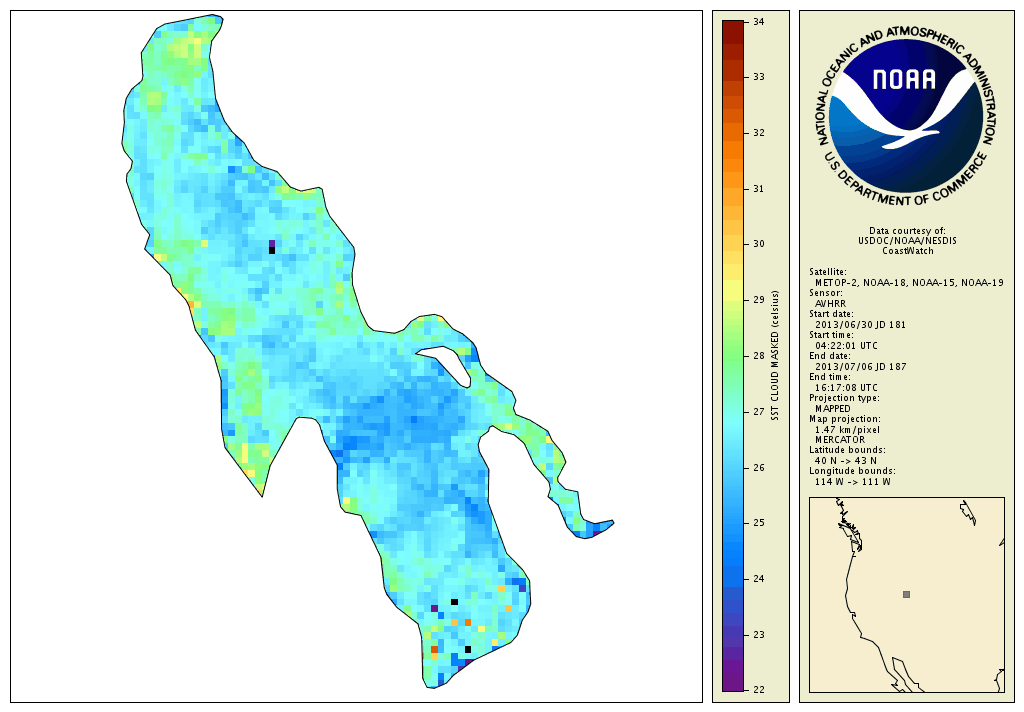Click the 'Latitude bounds:' label

coord(847,450)
